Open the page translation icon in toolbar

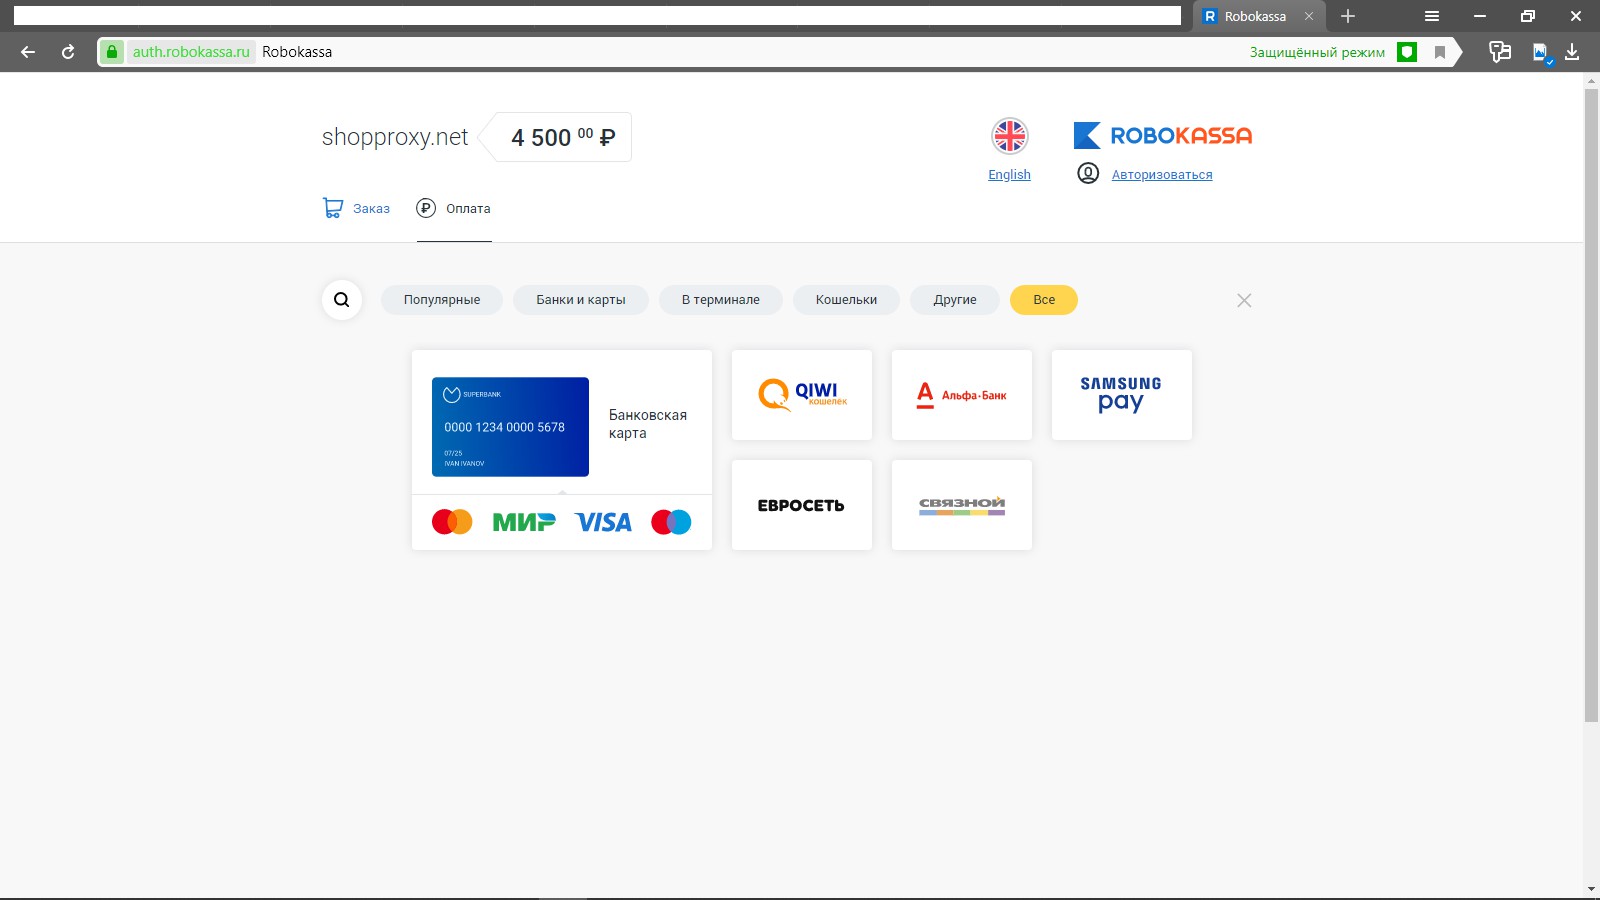click(x=1500, y=52)
